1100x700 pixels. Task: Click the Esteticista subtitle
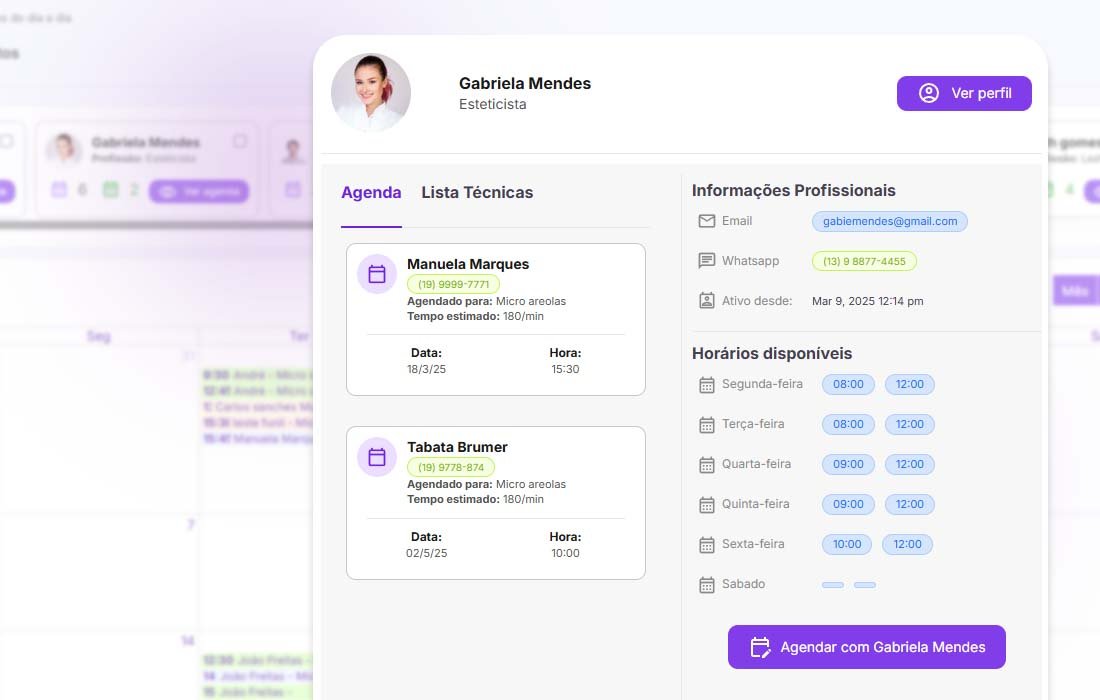point(492,104)
